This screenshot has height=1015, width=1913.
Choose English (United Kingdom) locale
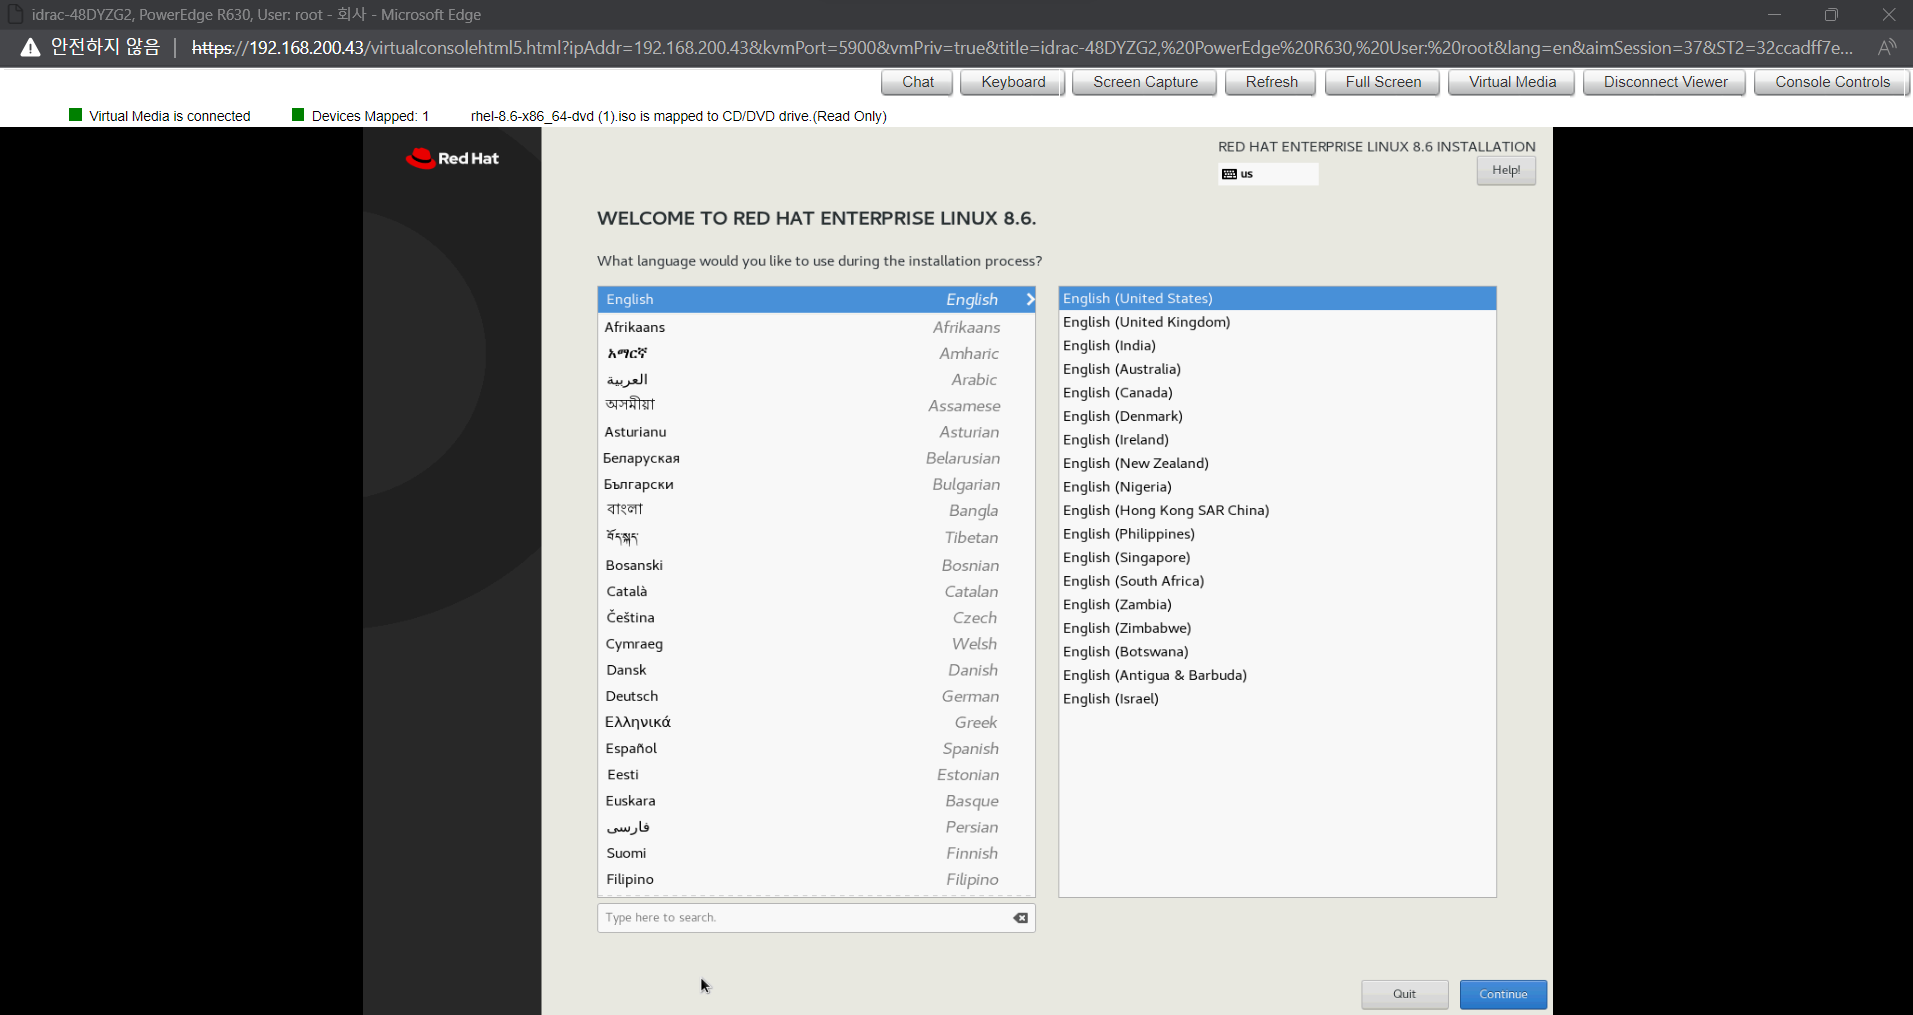(1277, 322)
